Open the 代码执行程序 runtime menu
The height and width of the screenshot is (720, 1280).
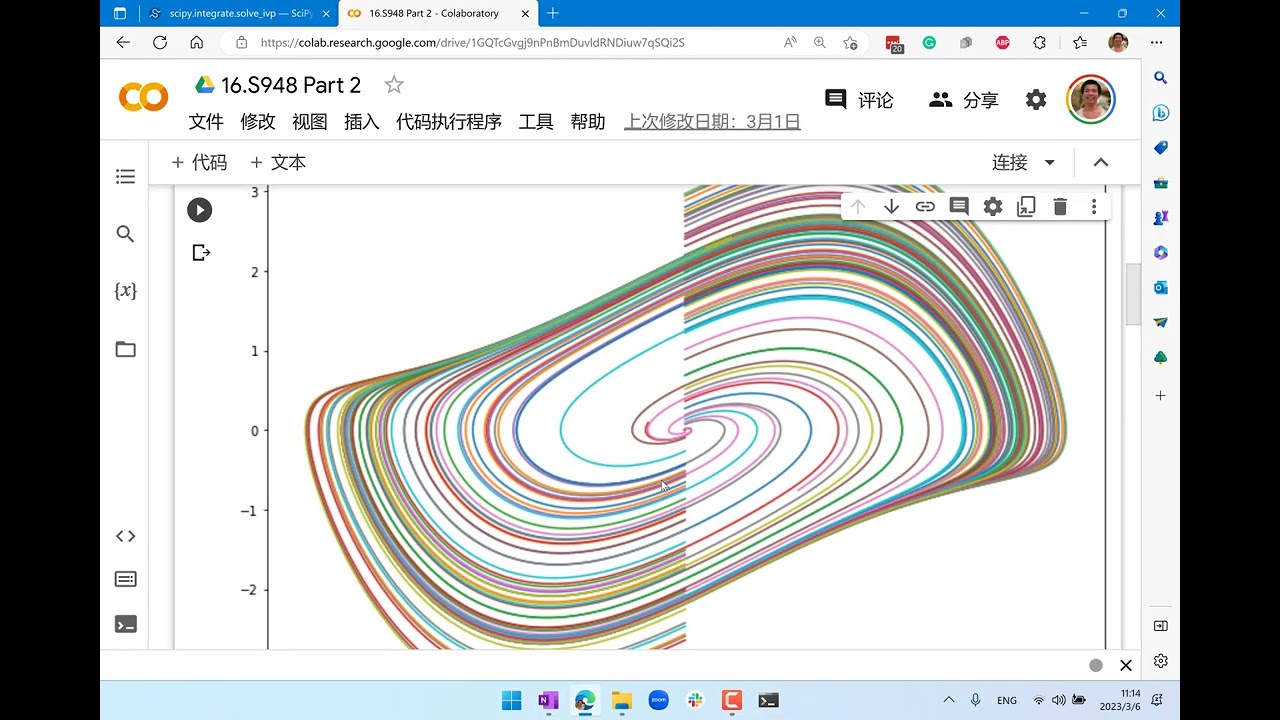[449, 122]
